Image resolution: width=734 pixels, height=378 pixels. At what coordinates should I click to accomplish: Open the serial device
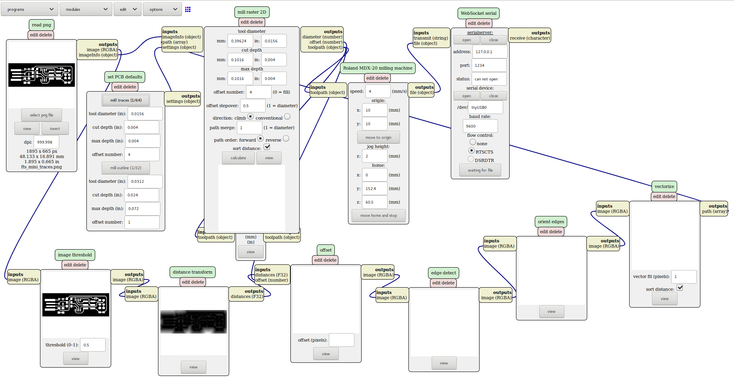466,96
